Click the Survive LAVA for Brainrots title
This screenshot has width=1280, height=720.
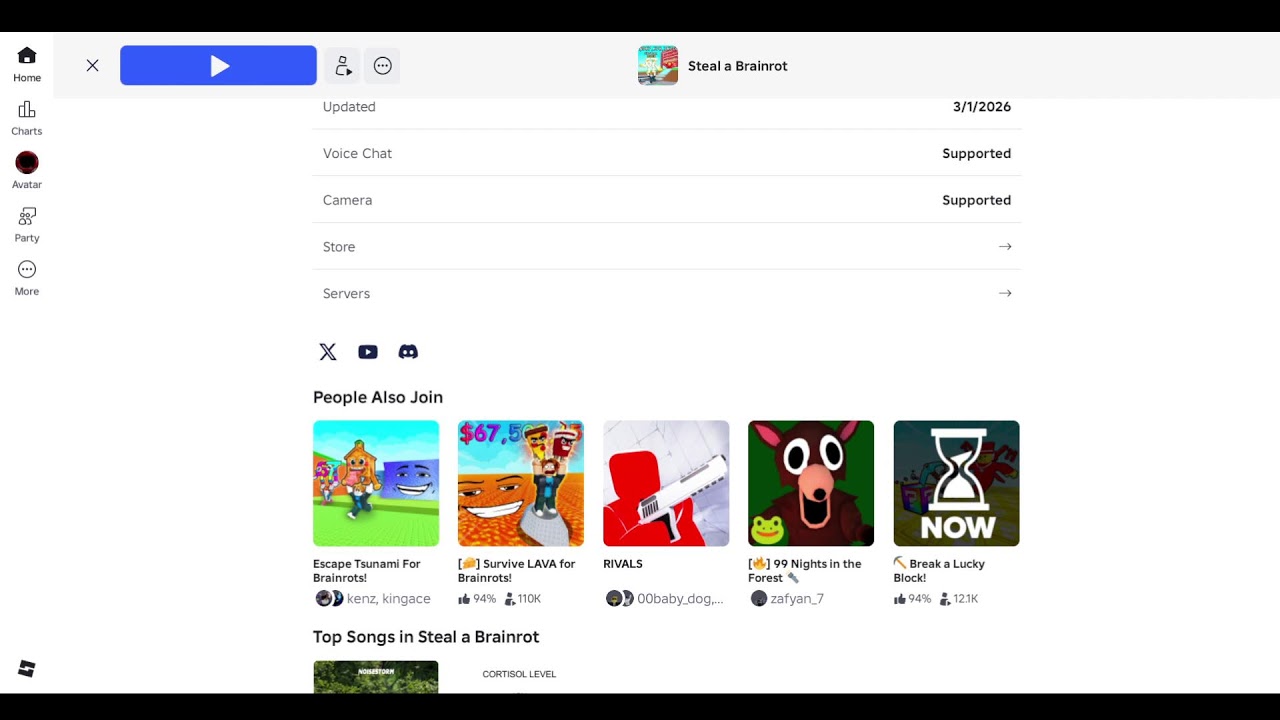517,571
